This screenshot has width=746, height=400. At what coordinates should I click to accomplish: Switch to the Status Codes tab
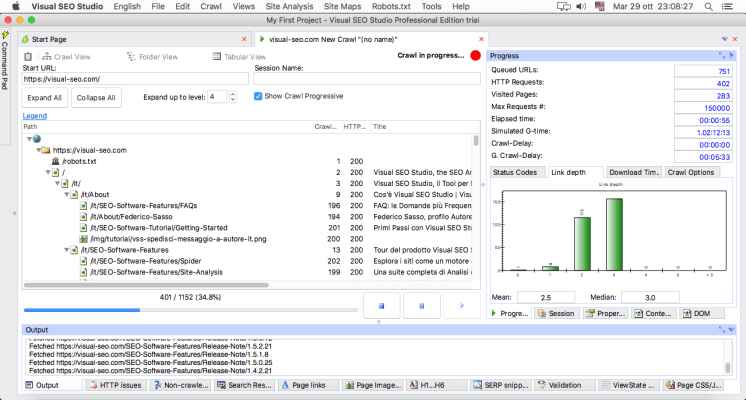point(516,172)
